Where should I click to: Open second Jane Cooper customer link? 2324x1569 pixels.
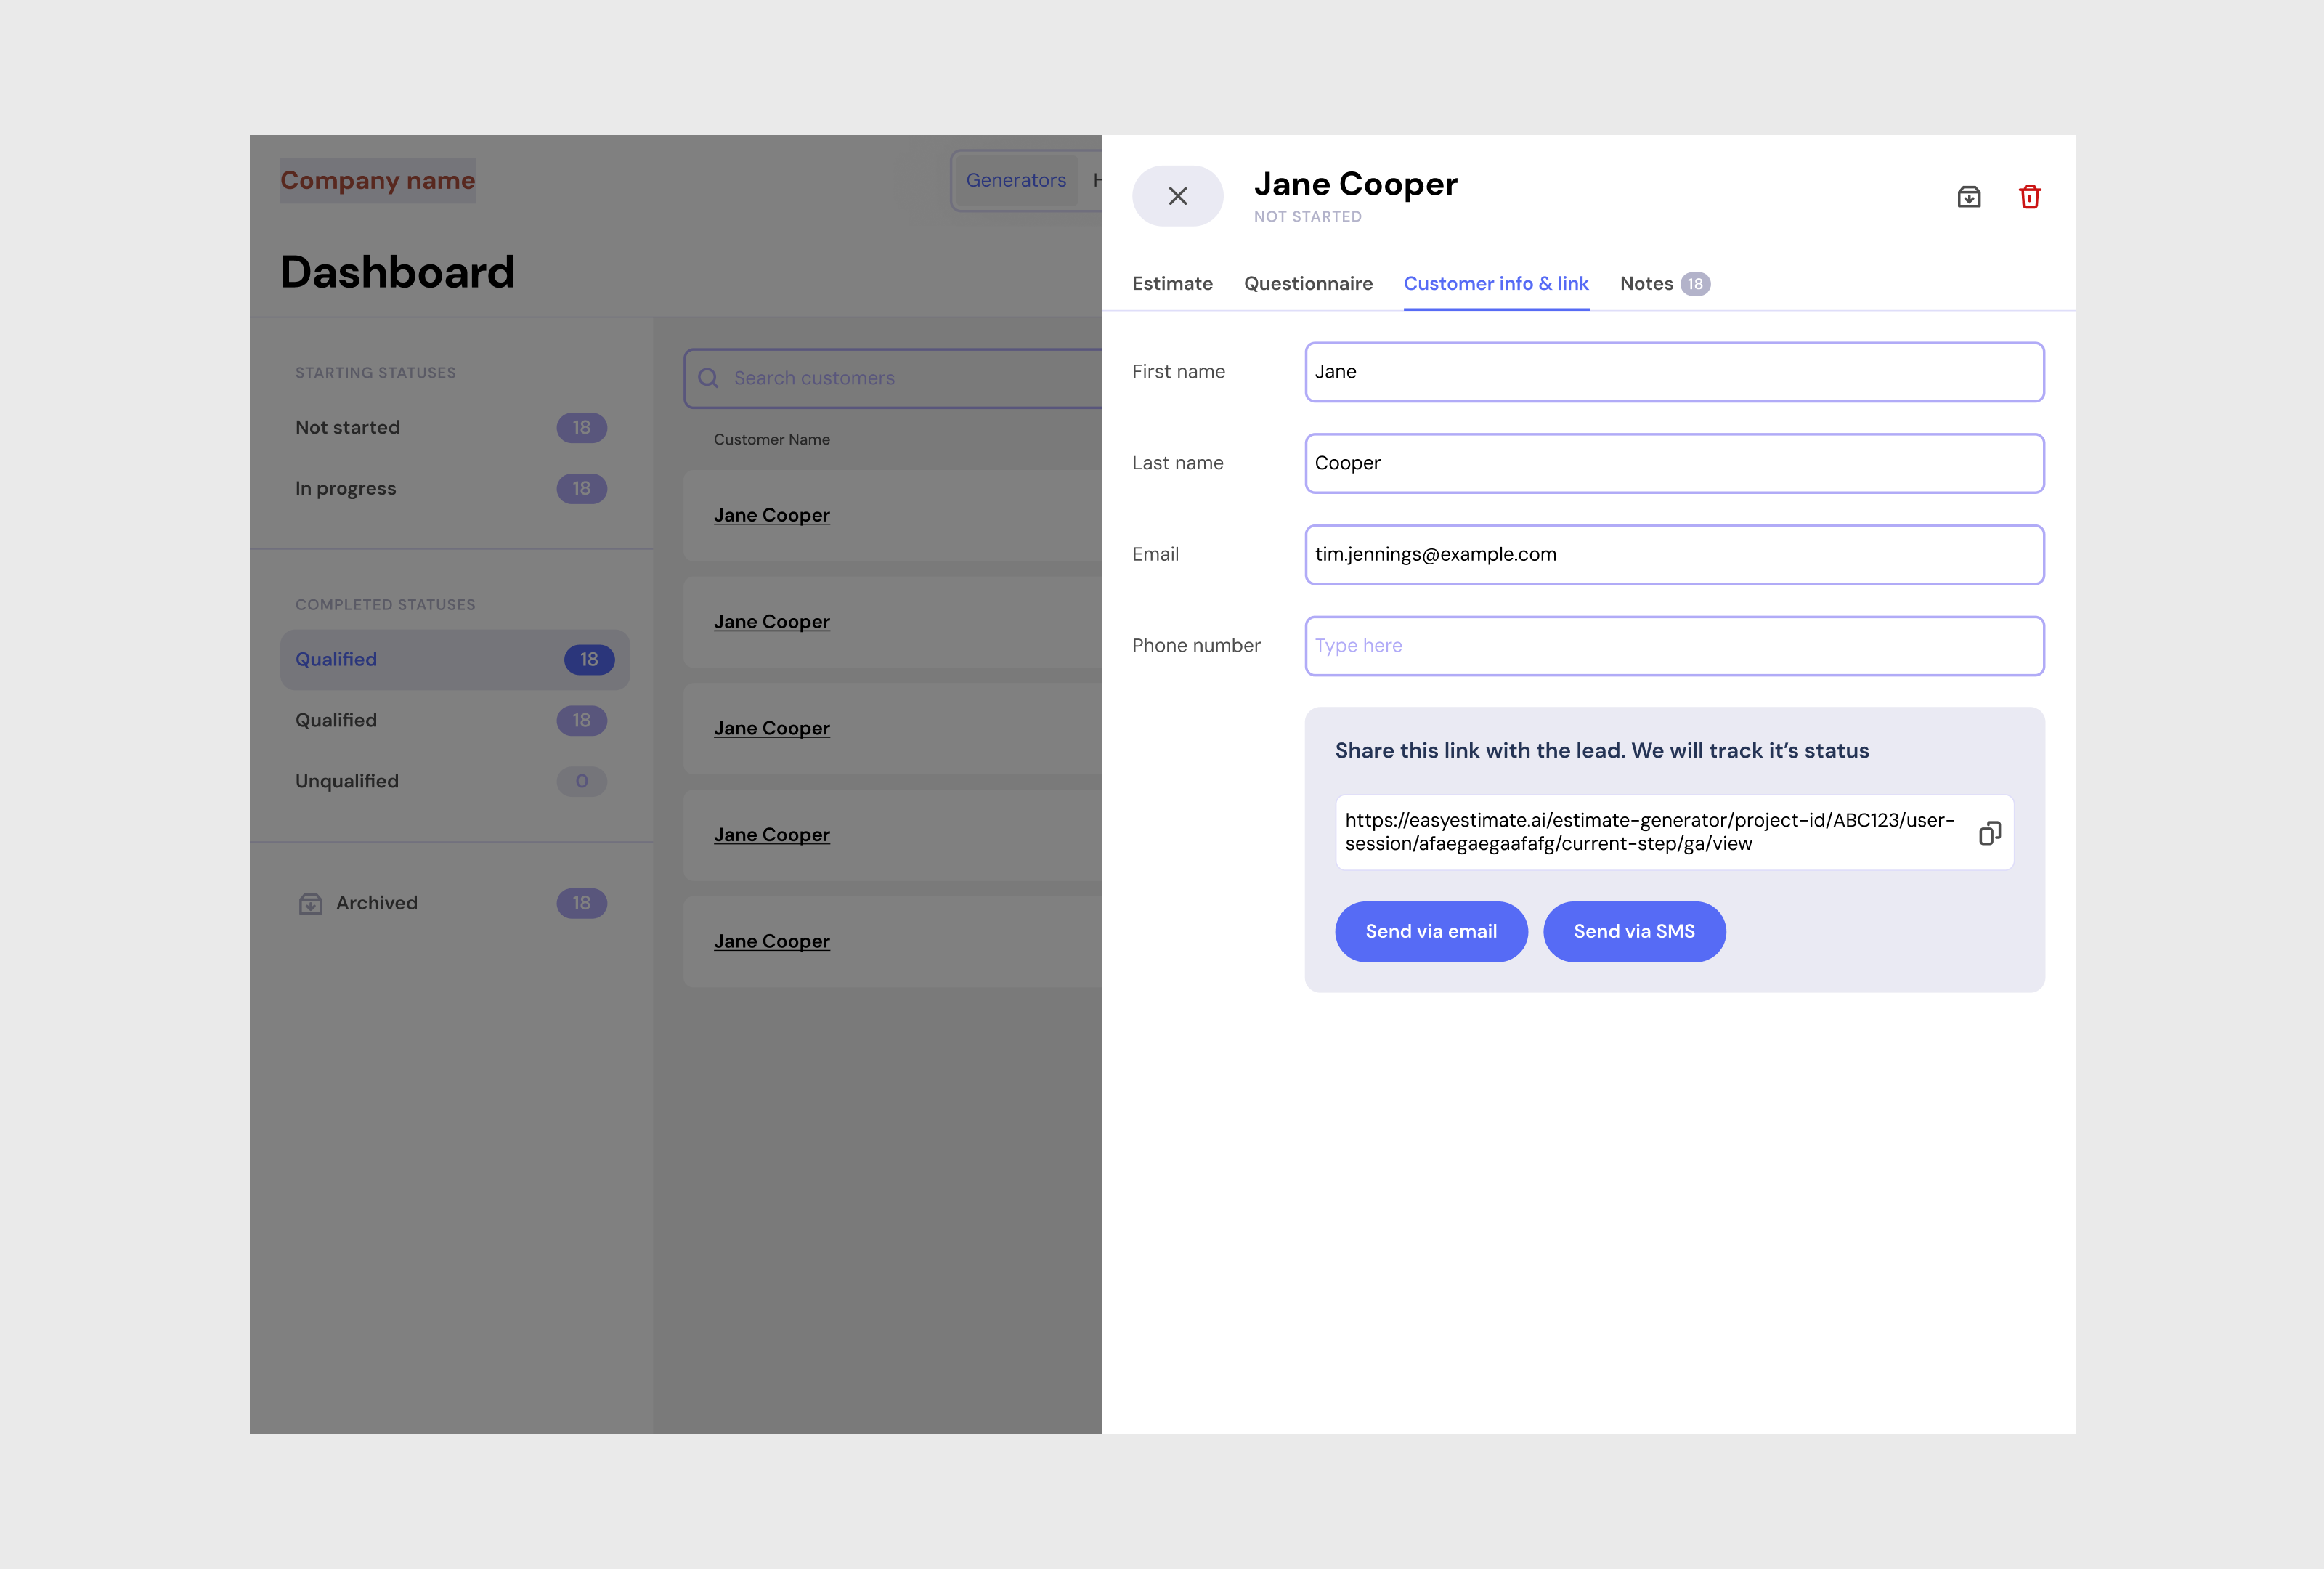[x=771, y=622]
